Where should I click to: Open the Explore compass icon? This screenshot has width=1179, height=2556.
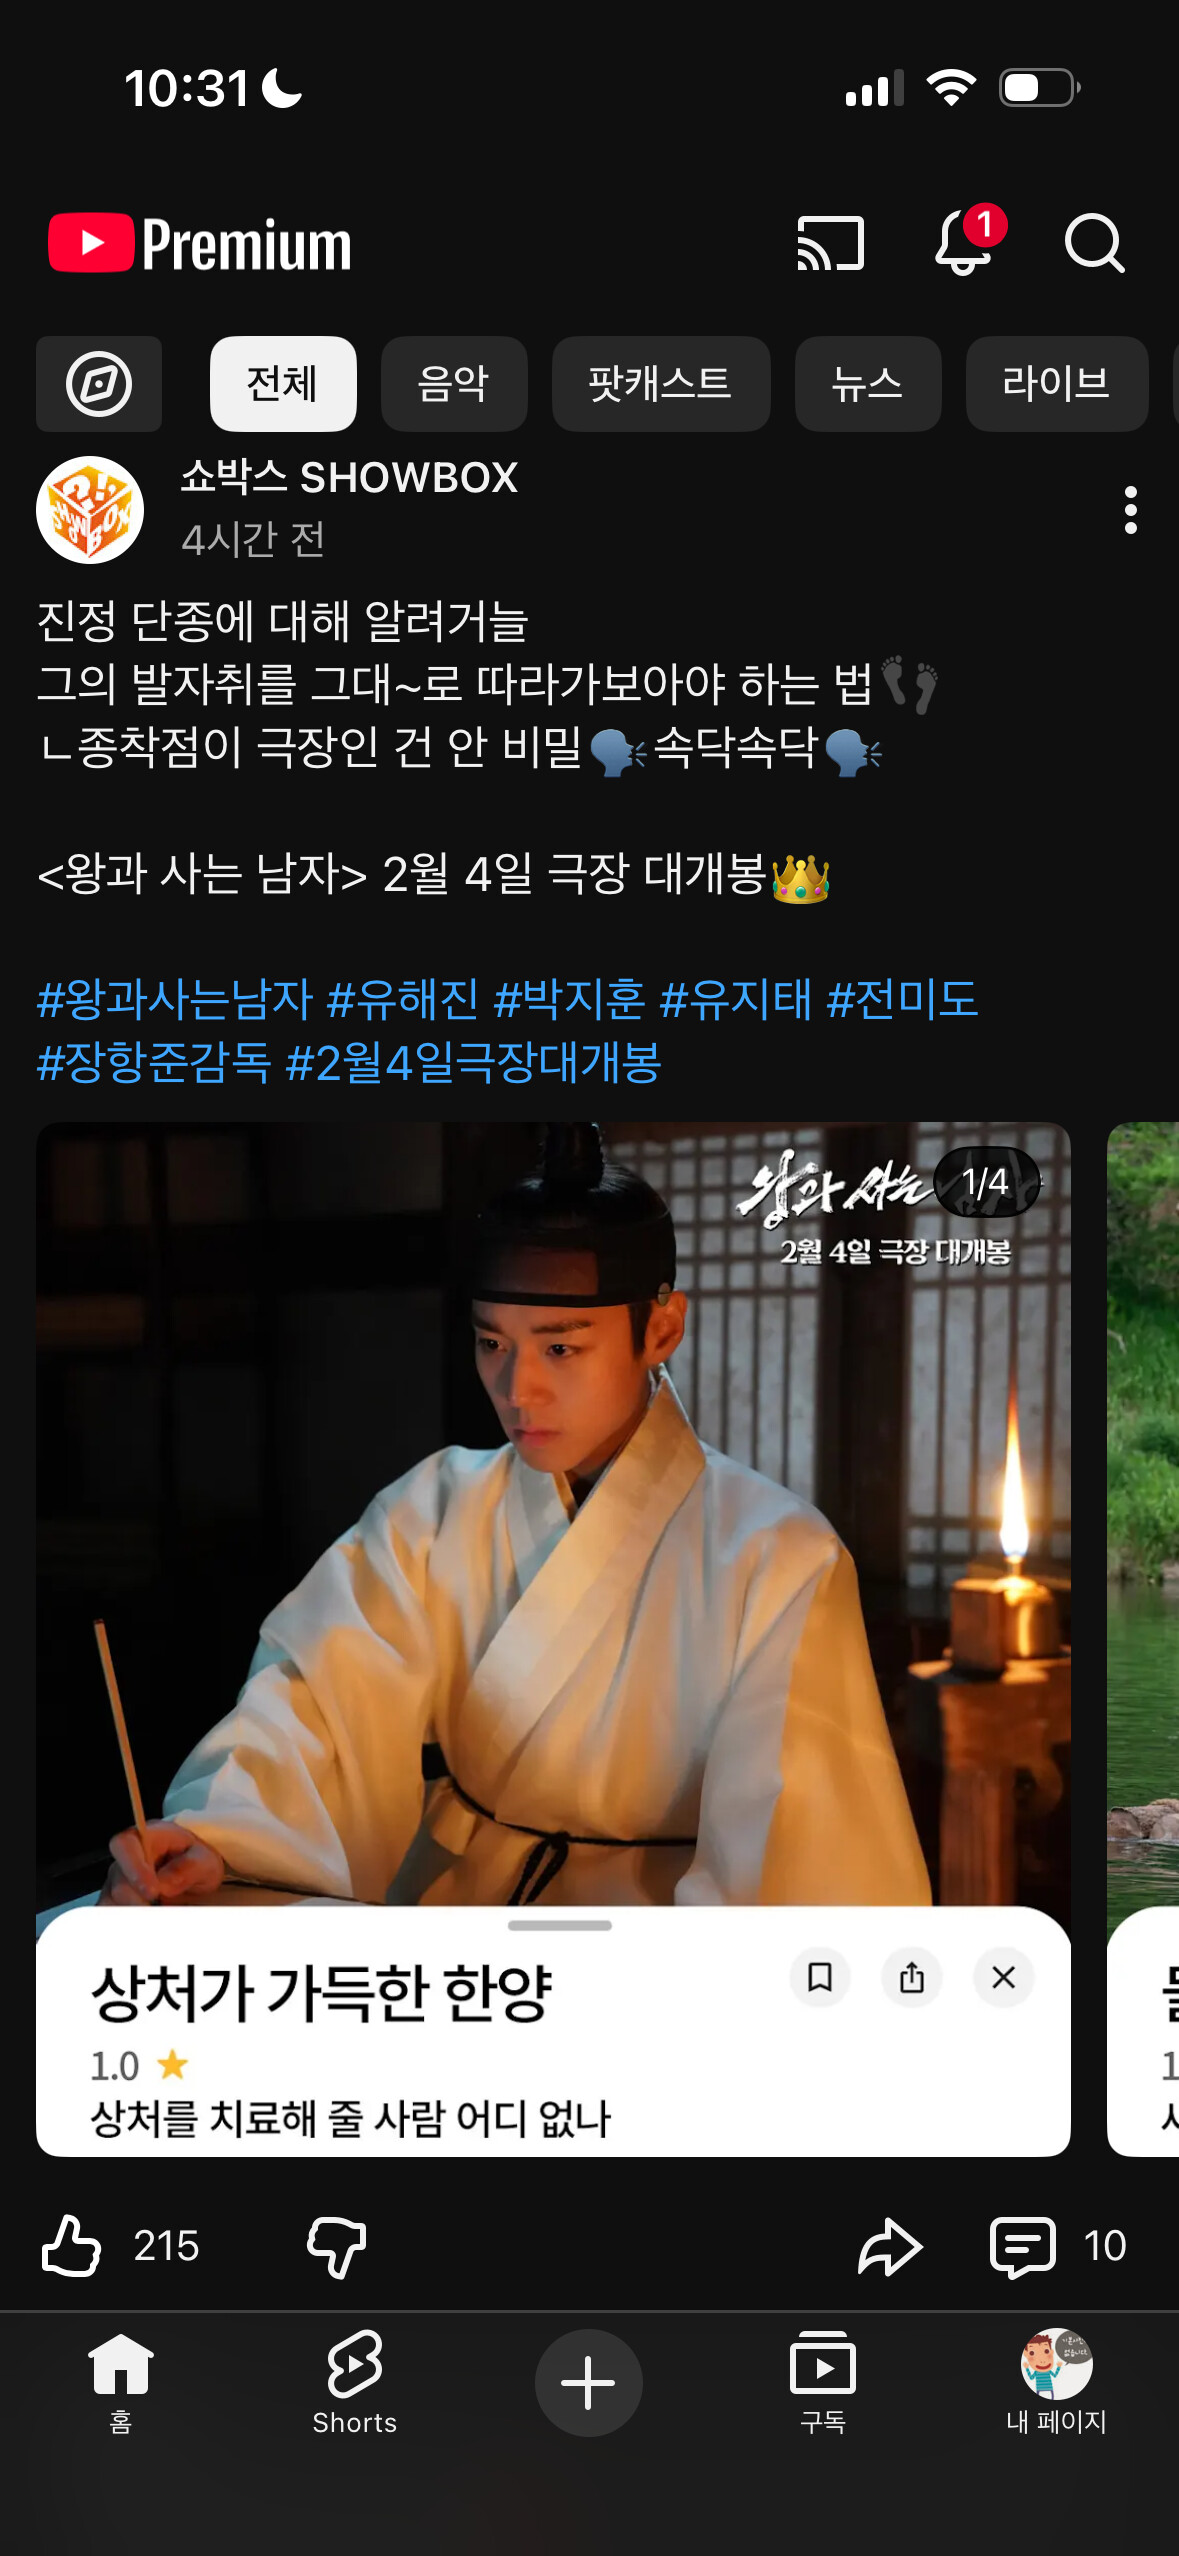99,384
